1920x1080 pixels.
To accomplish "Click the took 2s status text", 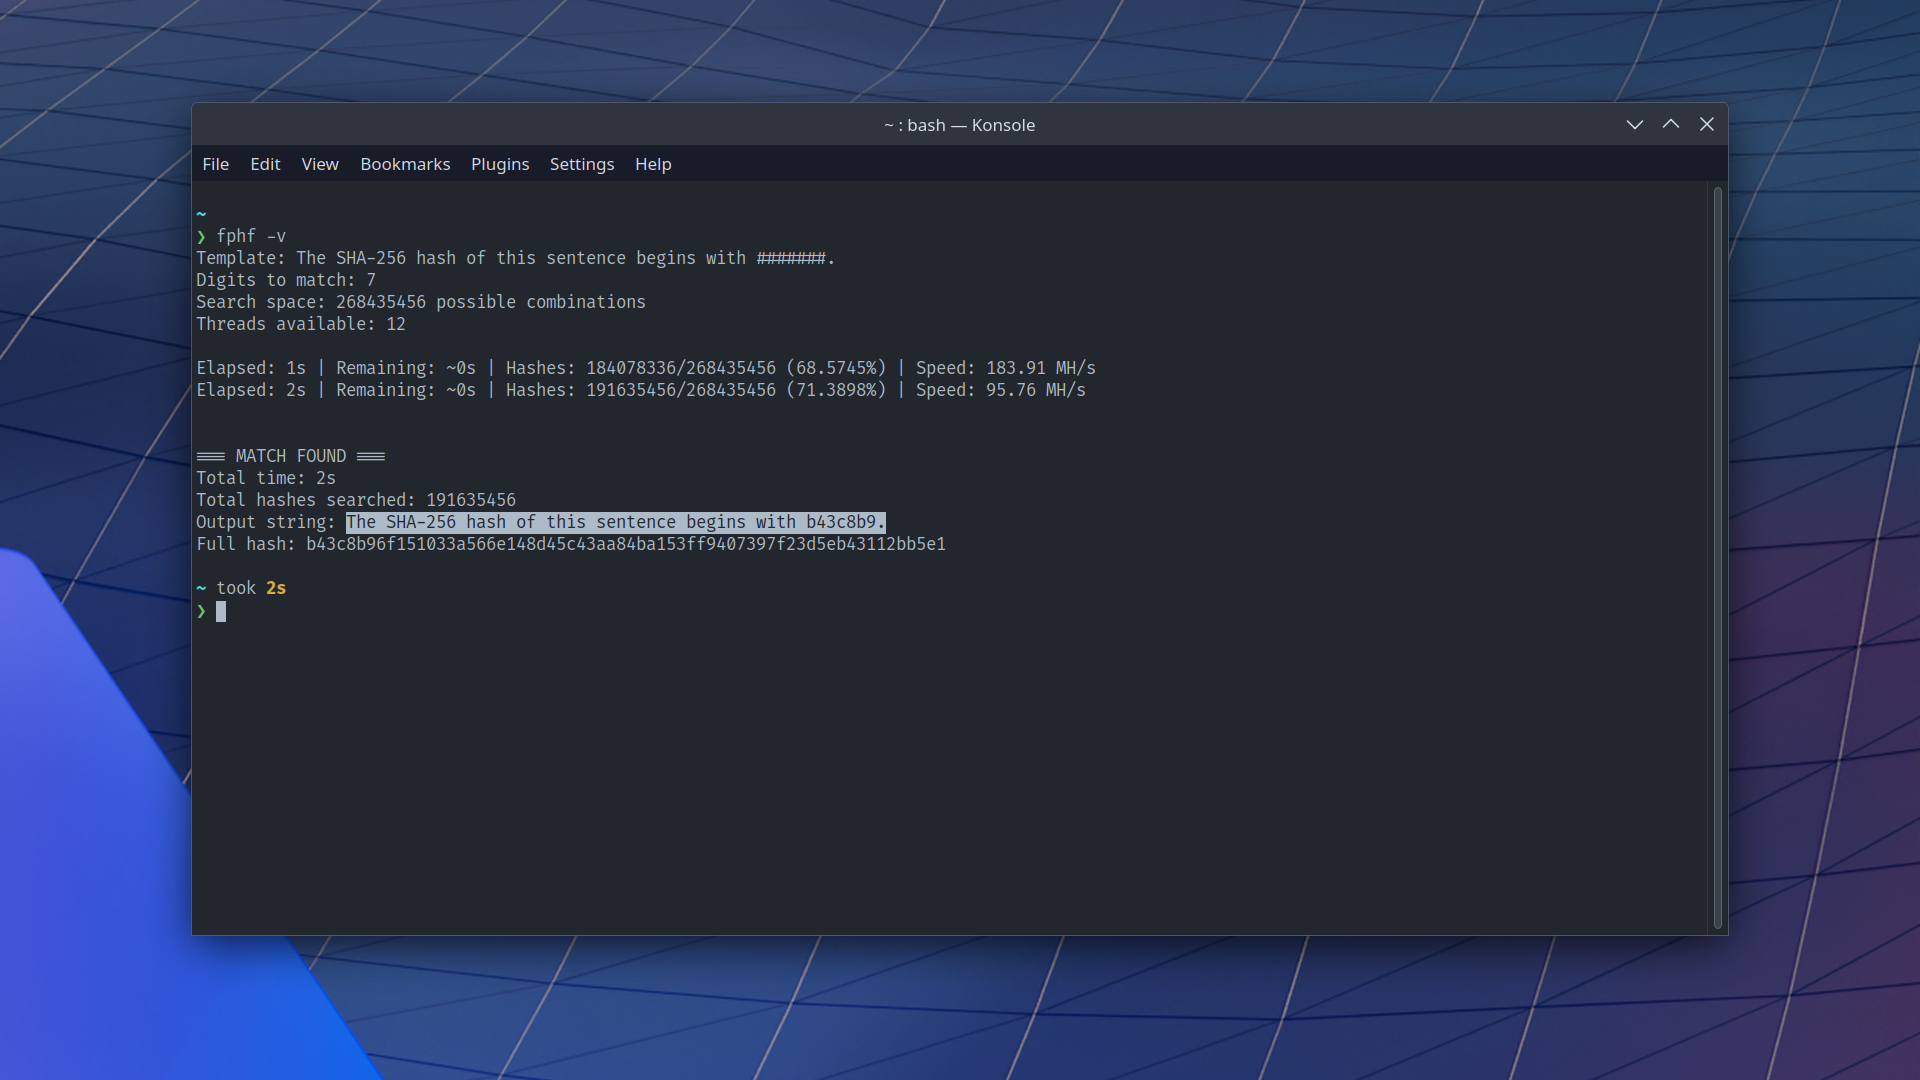I will tap(250, 588).
